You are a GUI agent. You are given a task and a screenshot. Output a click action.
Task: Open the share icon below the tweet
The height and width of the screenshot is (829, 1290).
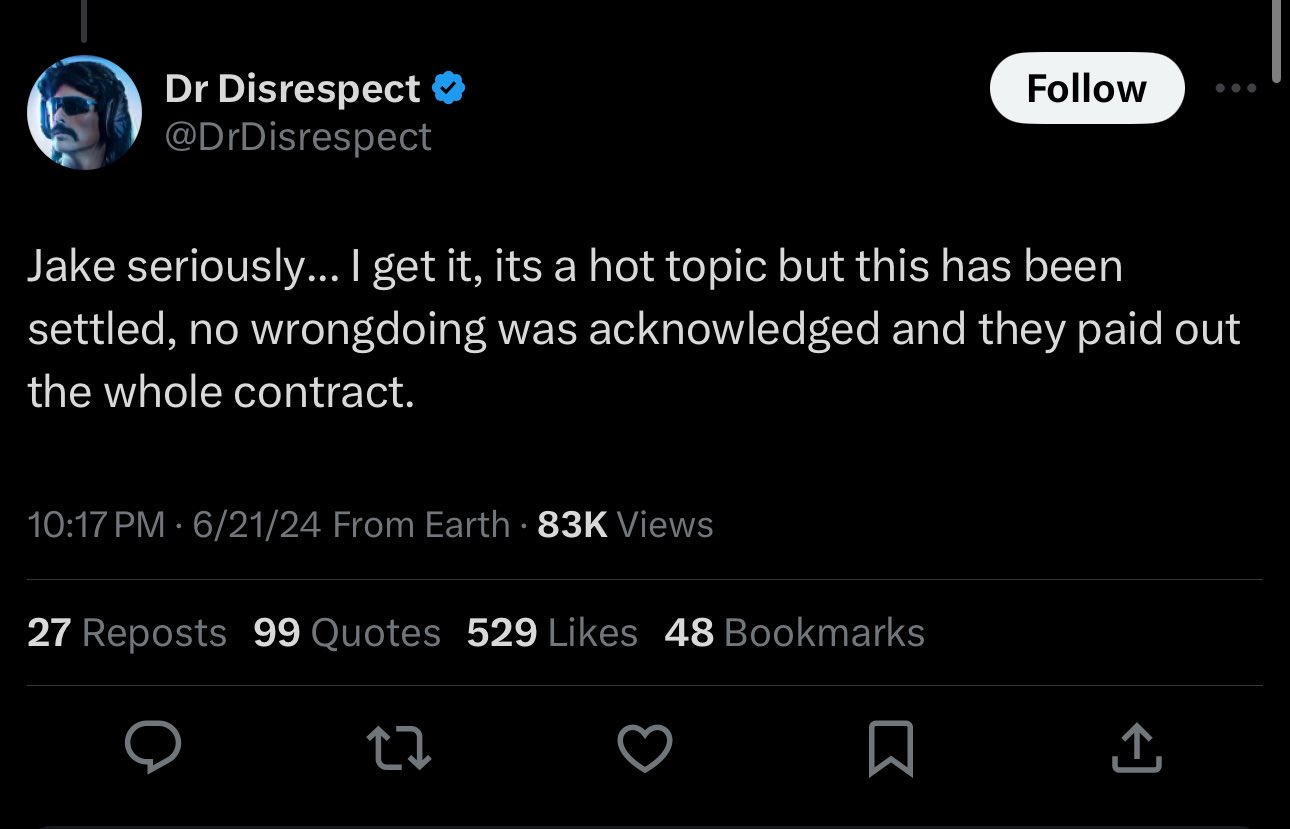[1136, 748]
